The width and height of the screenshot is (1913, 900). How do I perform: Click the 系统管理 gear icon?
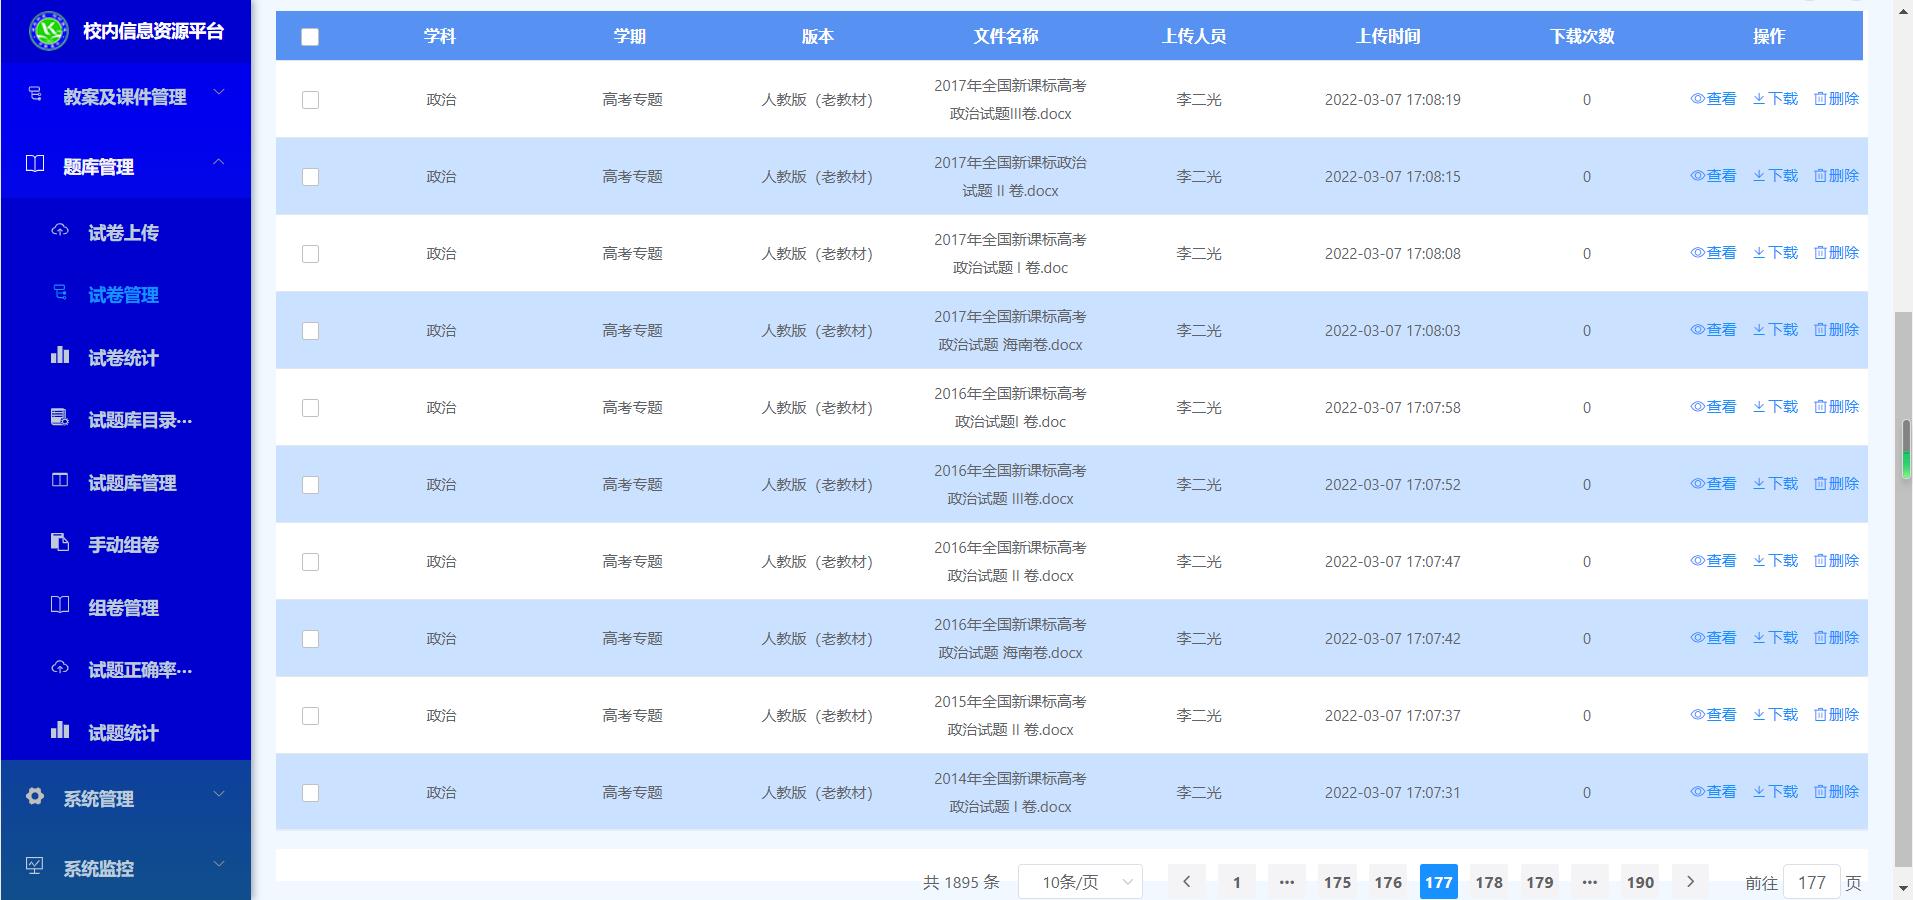pyautogui.click(x=35, y=797)
